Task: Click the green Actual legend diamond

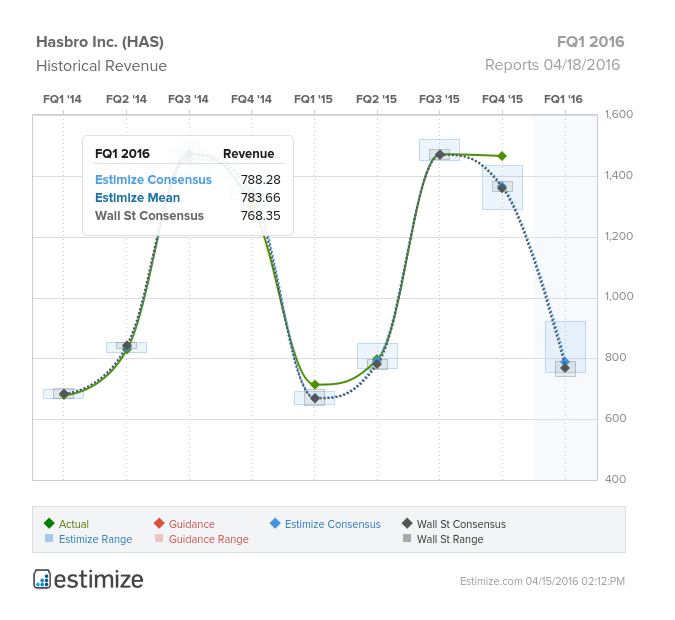Action: tap(49, 523)
